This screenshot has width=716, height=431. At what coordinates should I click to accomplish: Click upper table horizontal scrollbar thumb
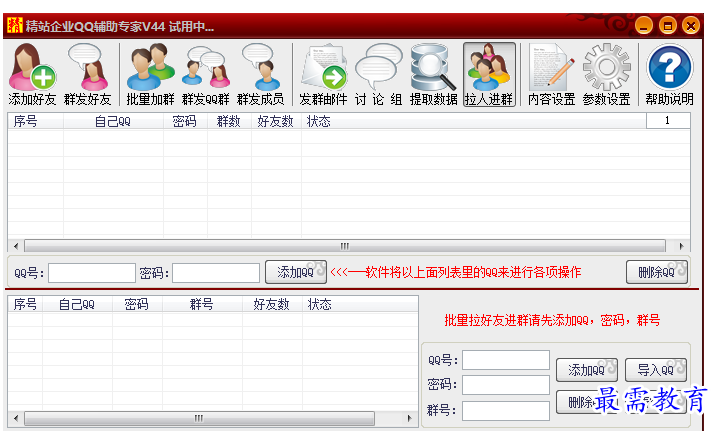pyautogui.click(x=345, y=246)
